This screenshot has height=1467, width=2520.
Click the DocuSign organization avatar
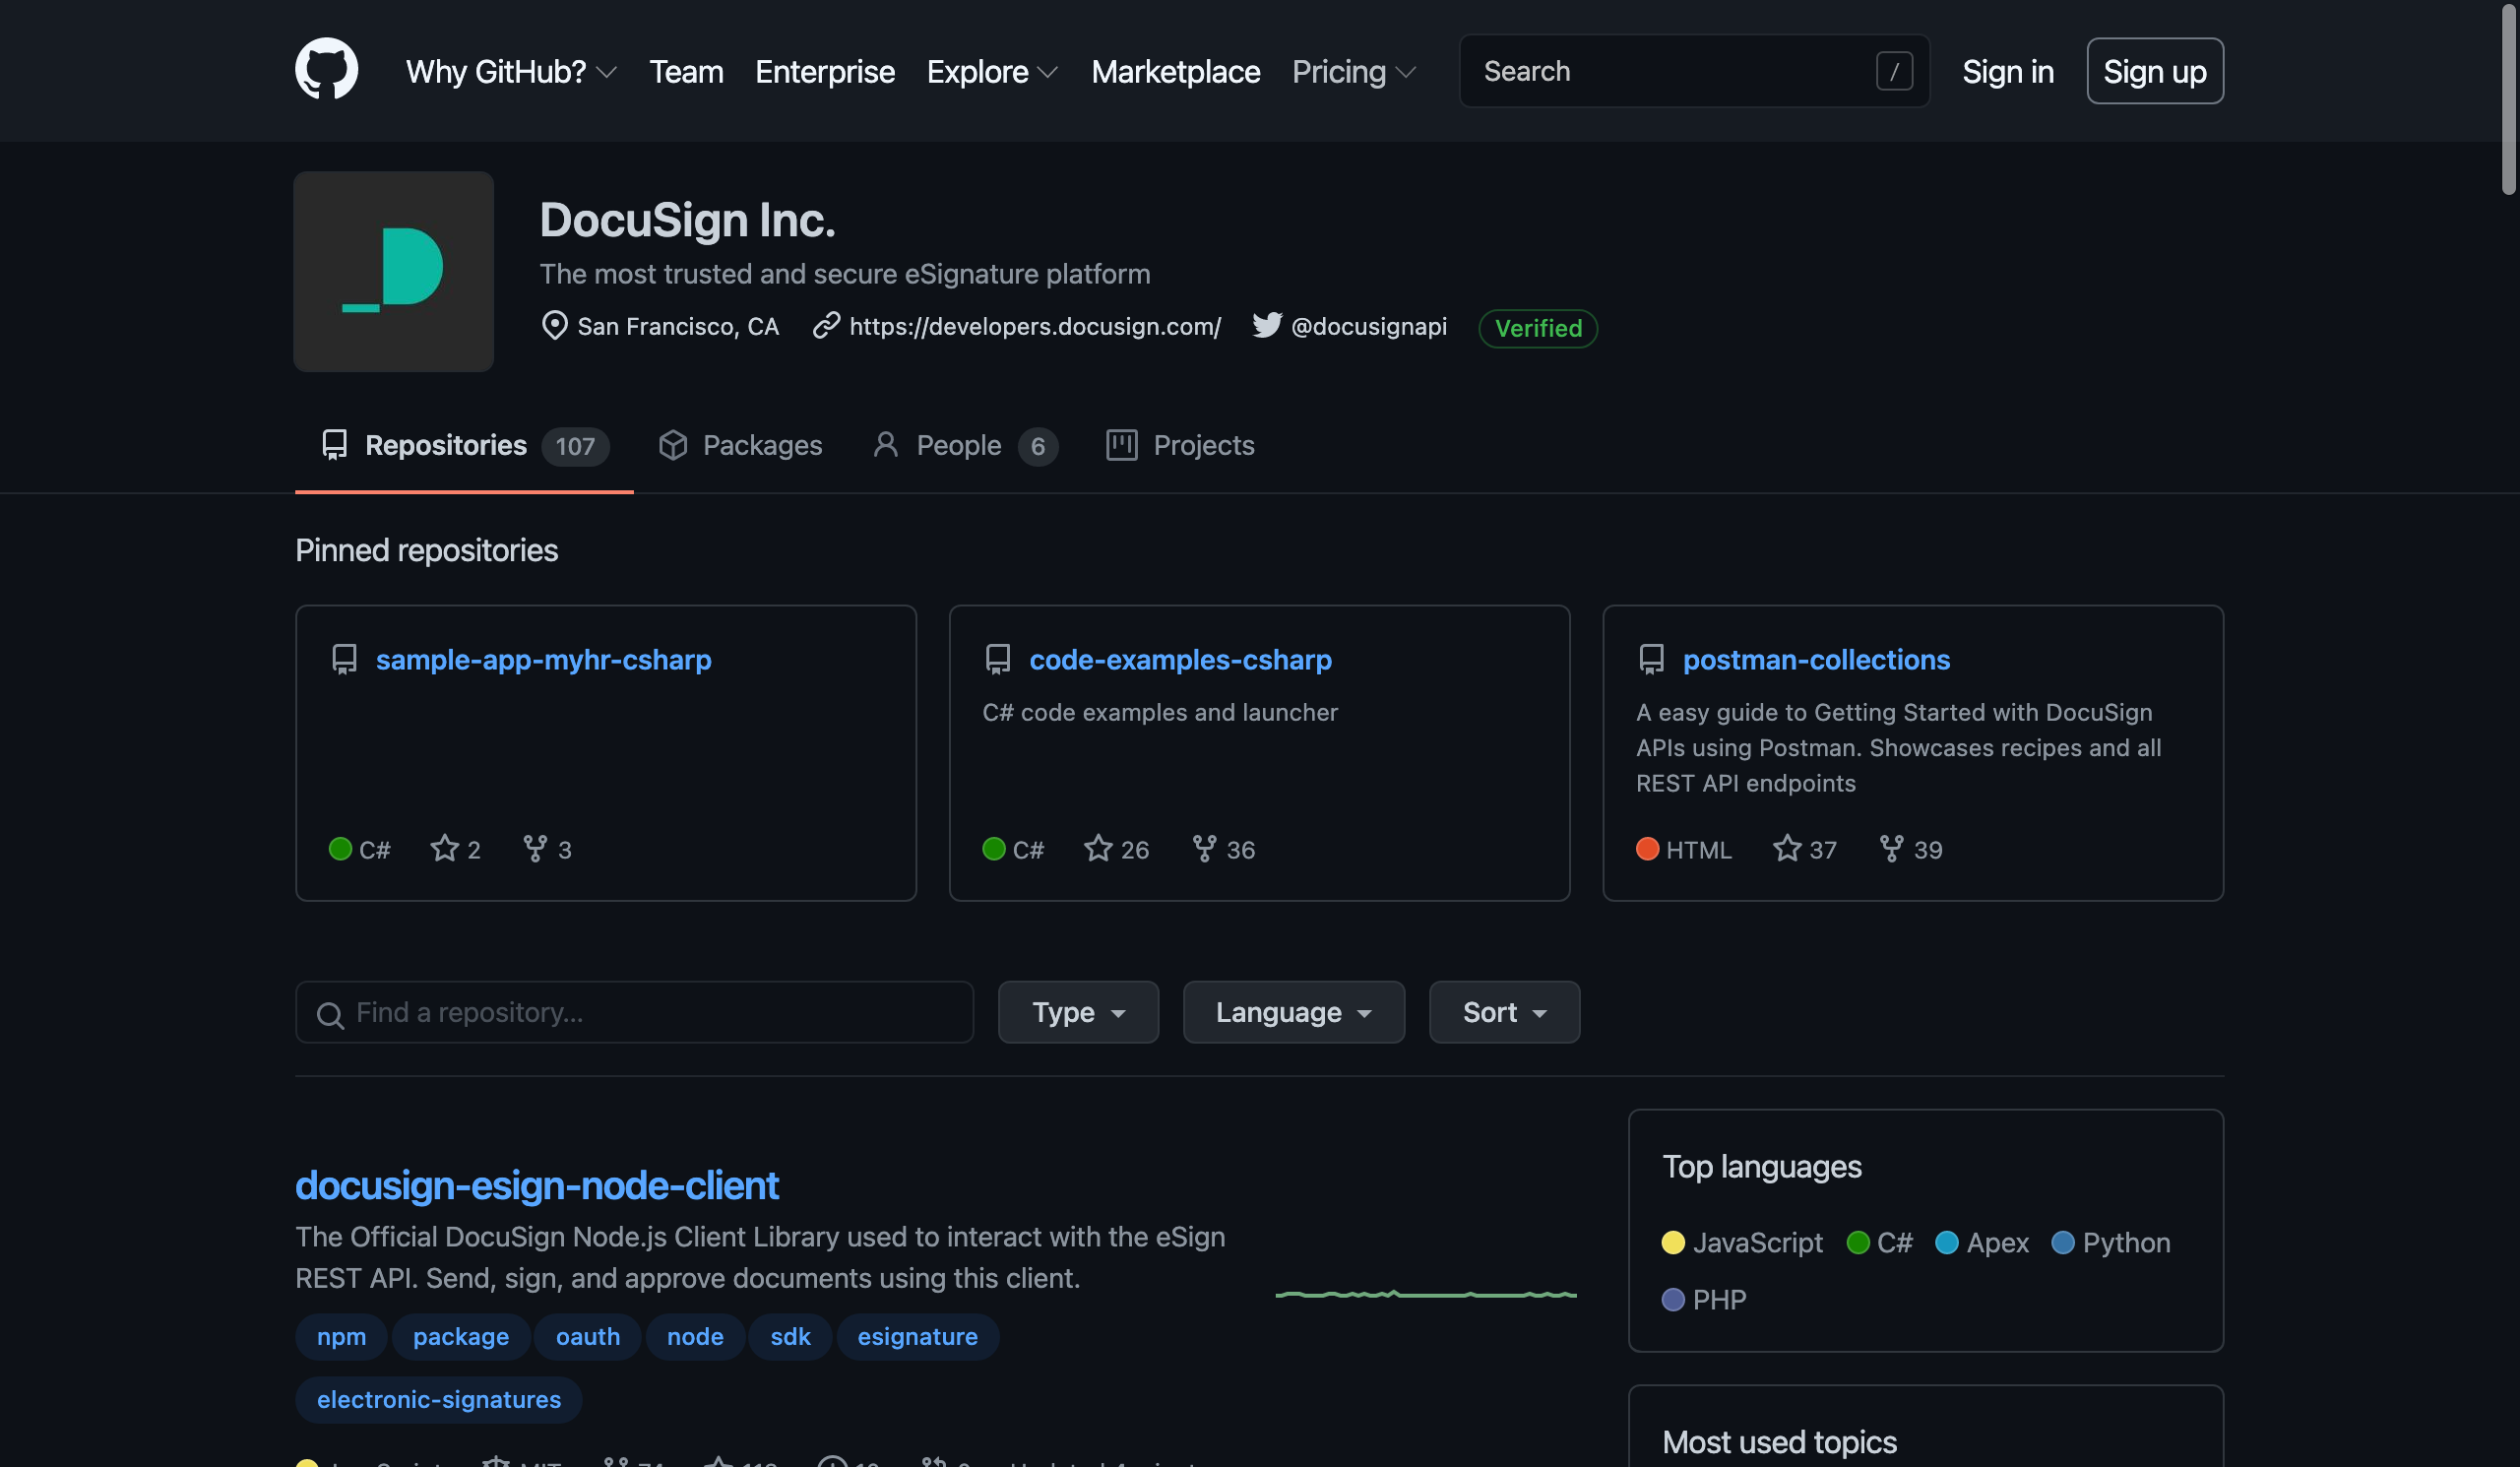393,271
